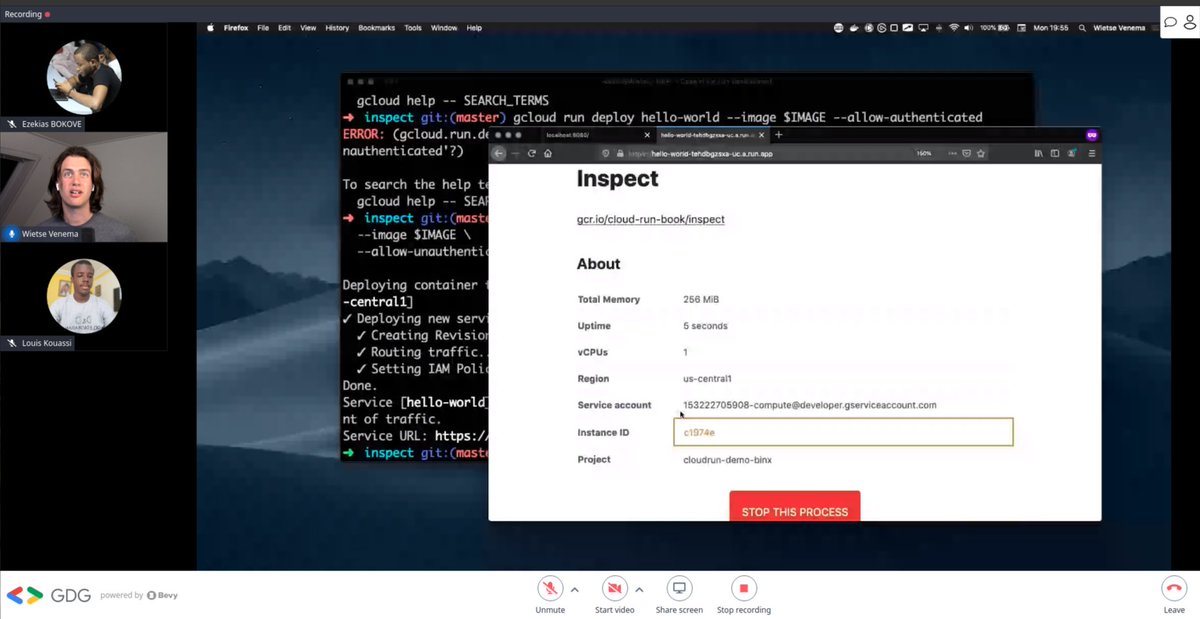This screenshot has width=1200, height=619.
Task: Open the Bookmarks menu
Action: pyautogui.click(x=378, y=28)
